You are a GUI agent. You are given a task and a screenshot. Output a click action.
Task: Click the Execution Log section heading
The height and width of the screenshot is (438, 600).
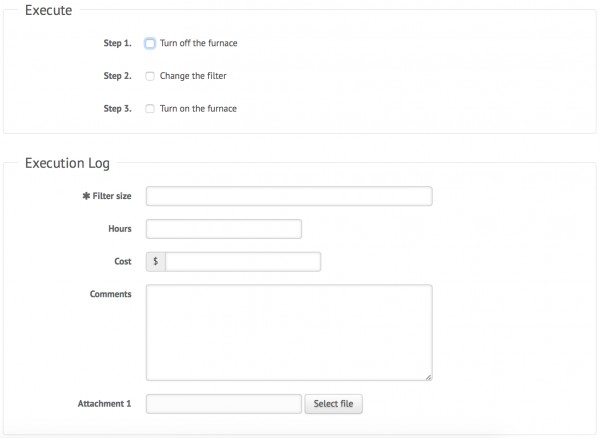[x=67, y=162]
